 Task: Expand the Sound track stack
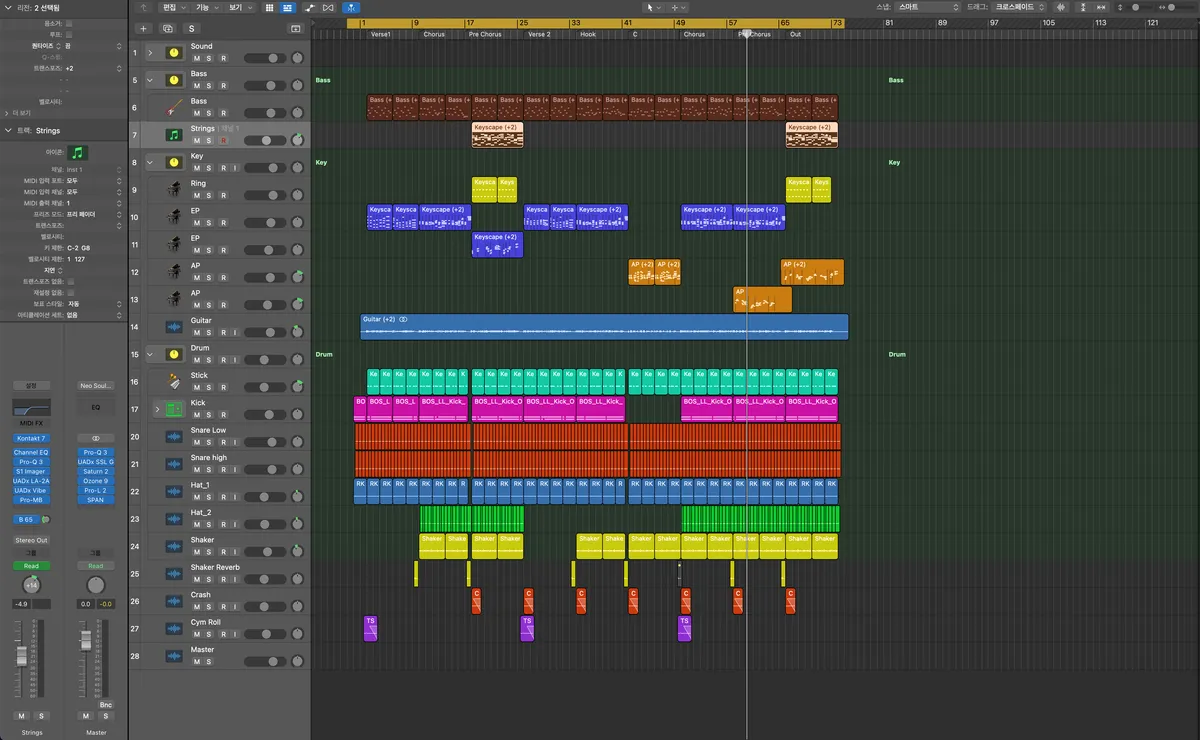point(150,52)
